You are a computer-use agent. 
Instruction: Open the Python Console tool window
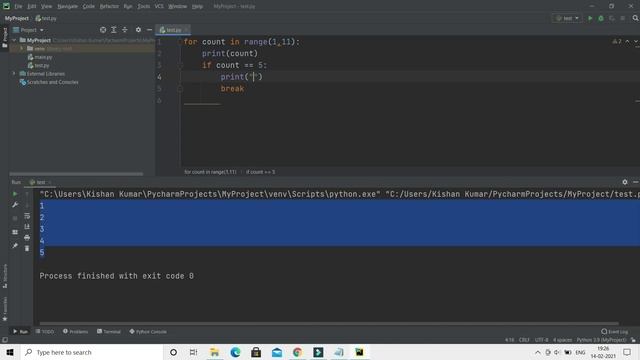[148, 331]
